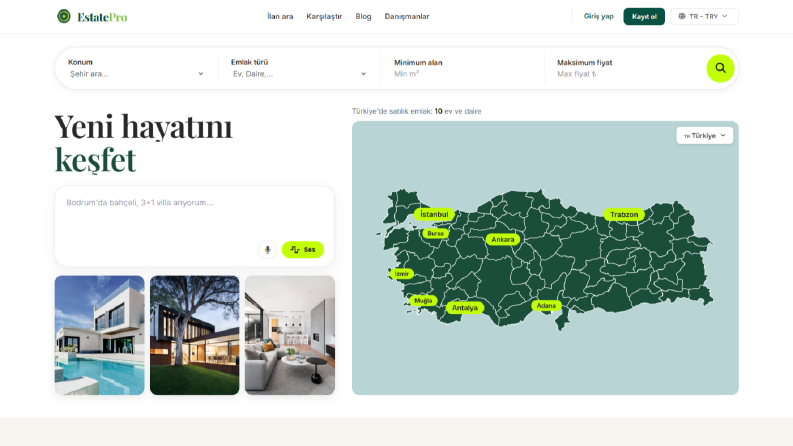Click the microphone icon in prompt box
This screenshot has height=446, width=793.
pos(268,249)
